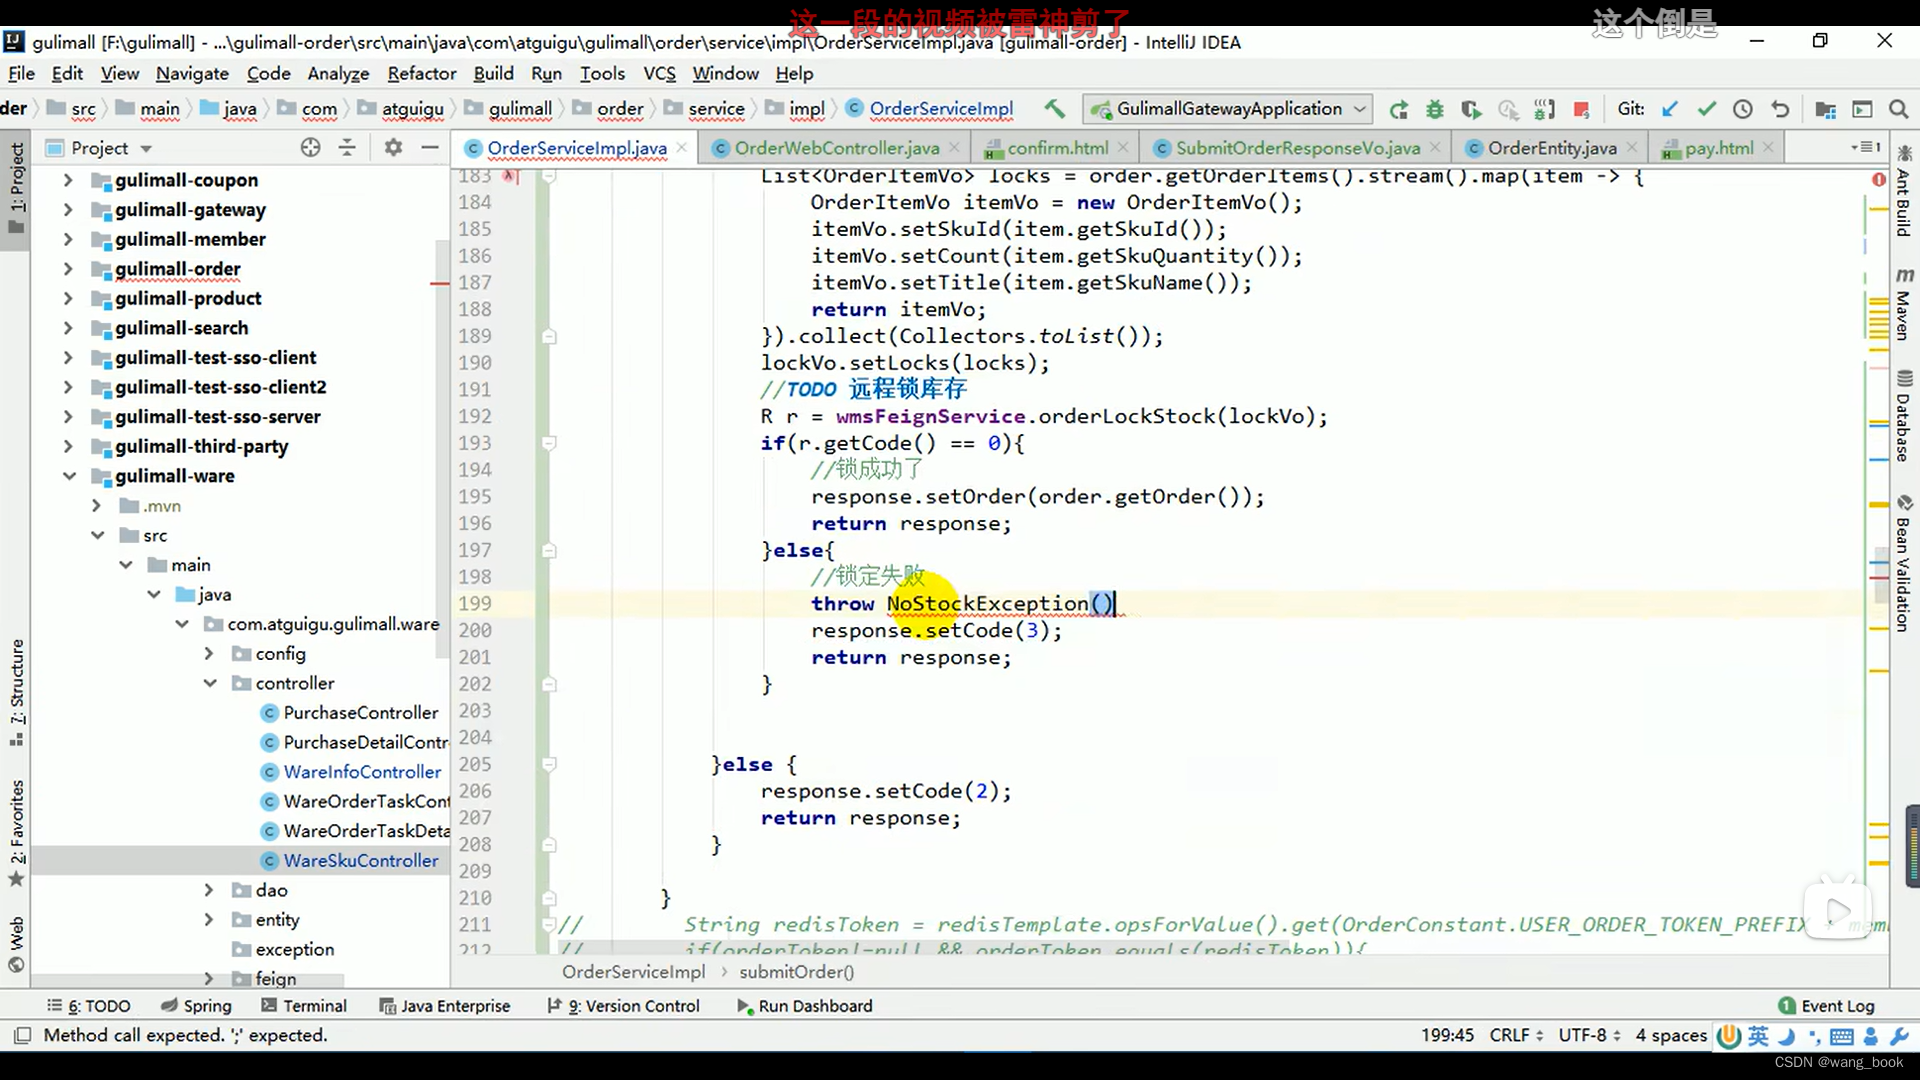
Task: Click the red Stop run icon
Action: 1581,109
